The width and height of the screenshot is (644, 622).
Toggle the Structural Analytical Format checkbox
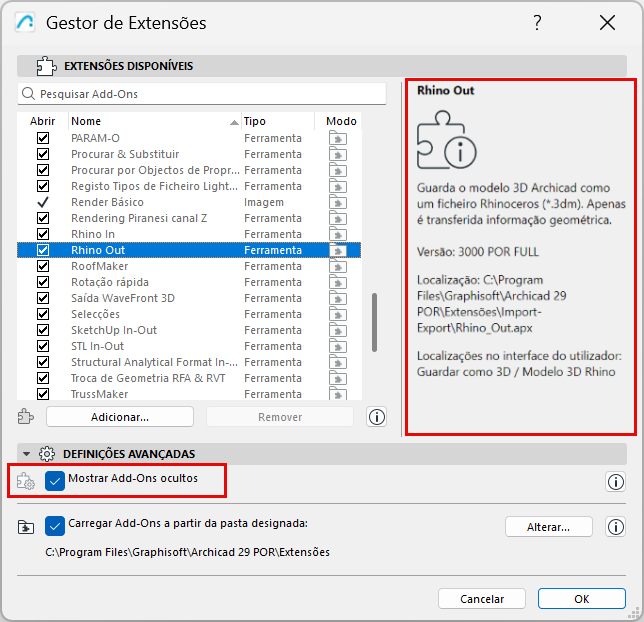pos(43,362)
